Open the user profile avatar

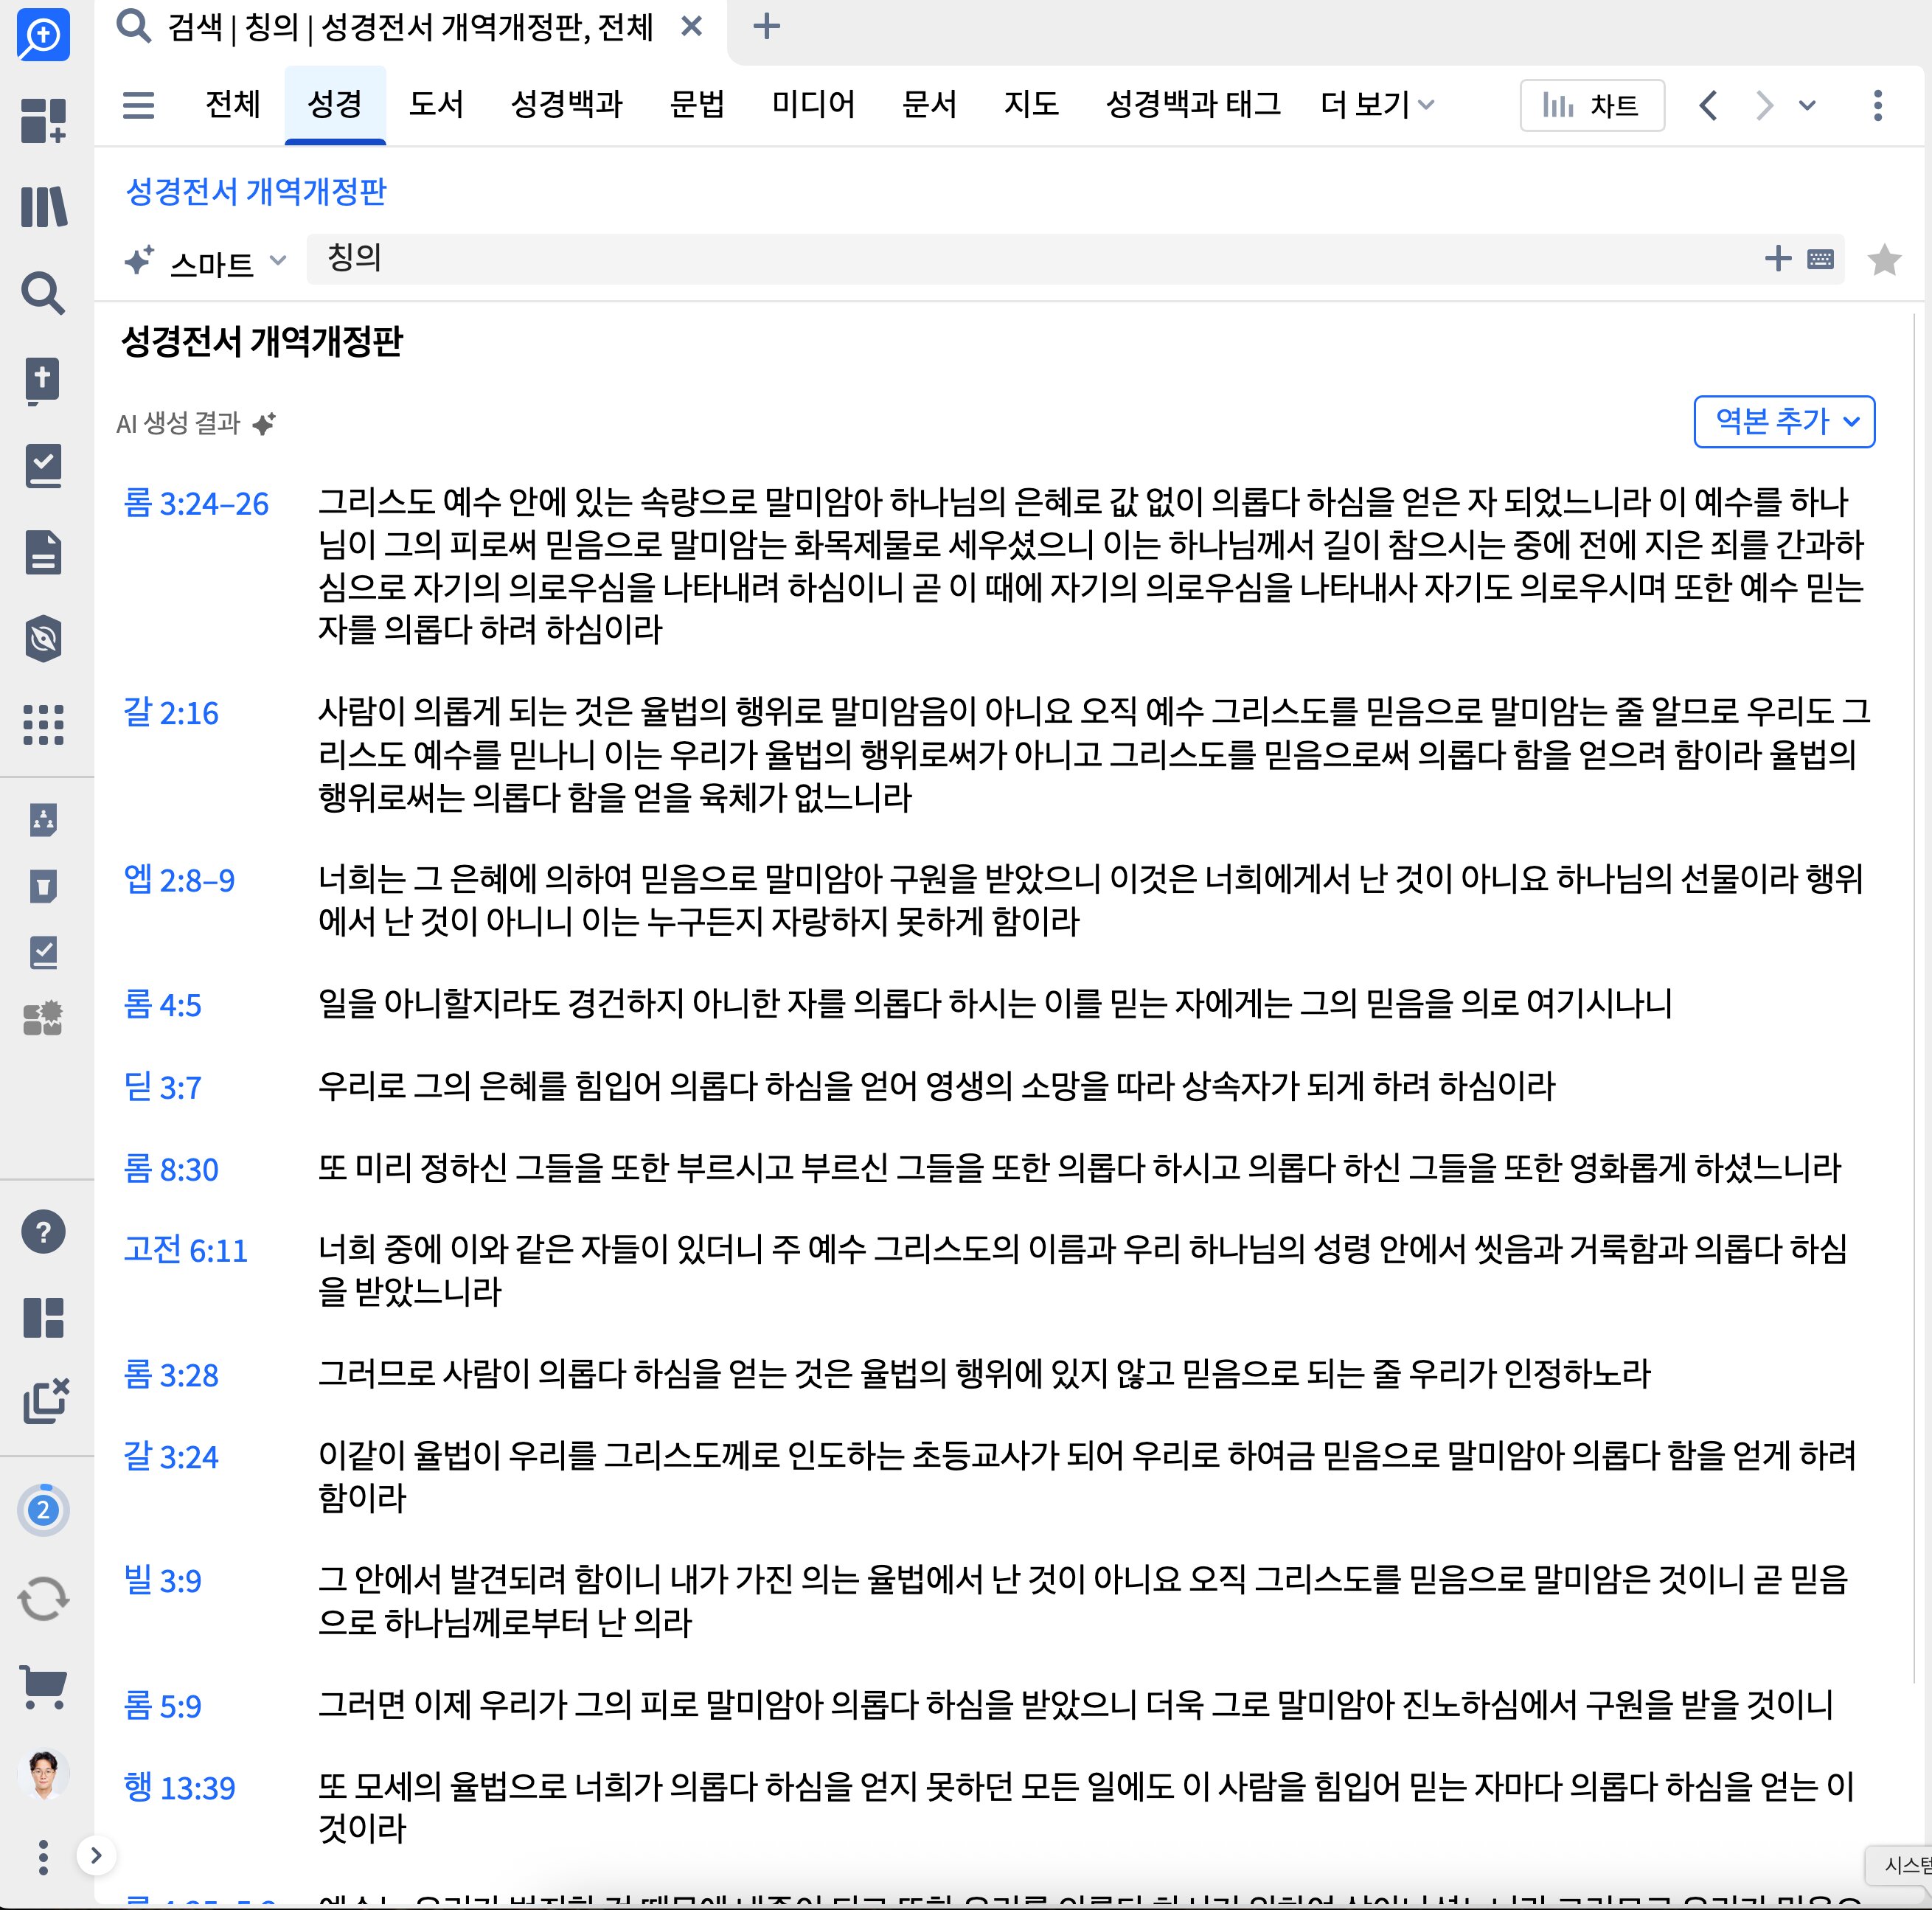pyautogui.click(x=43, y=1774)
